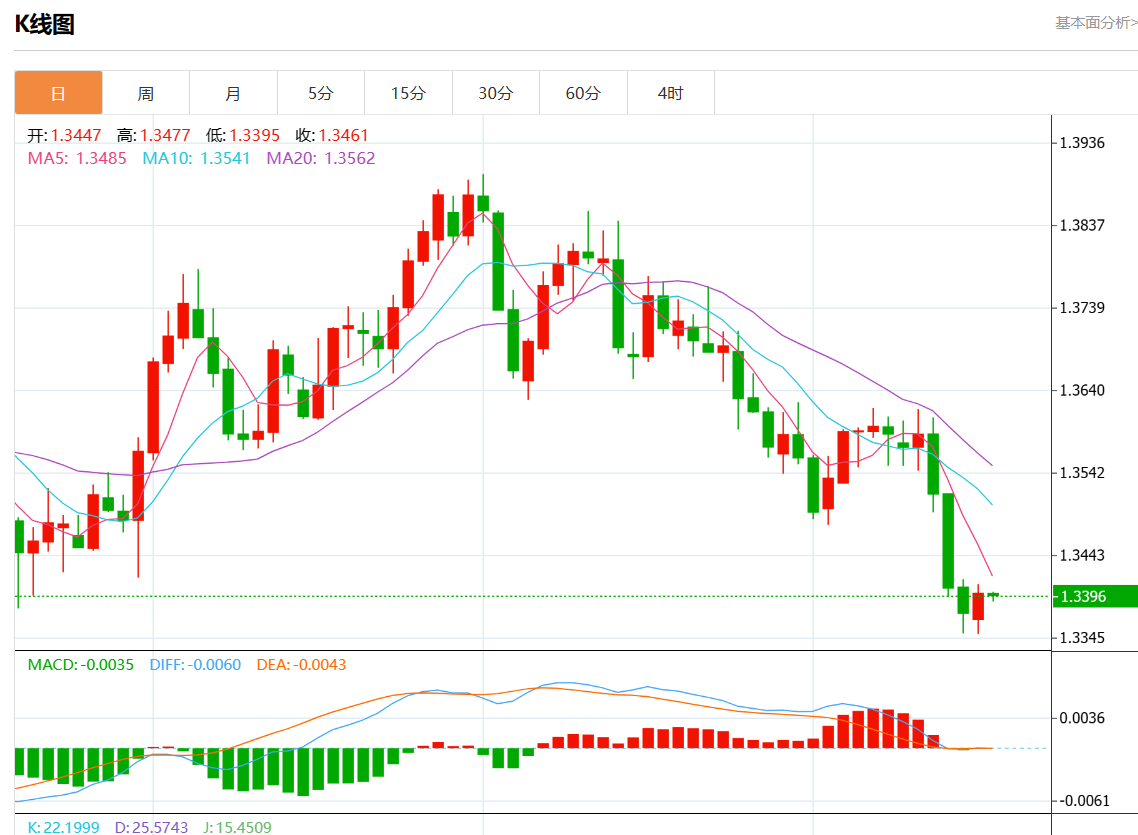Click the 1.3936 price axis label

pos(1082,142)
